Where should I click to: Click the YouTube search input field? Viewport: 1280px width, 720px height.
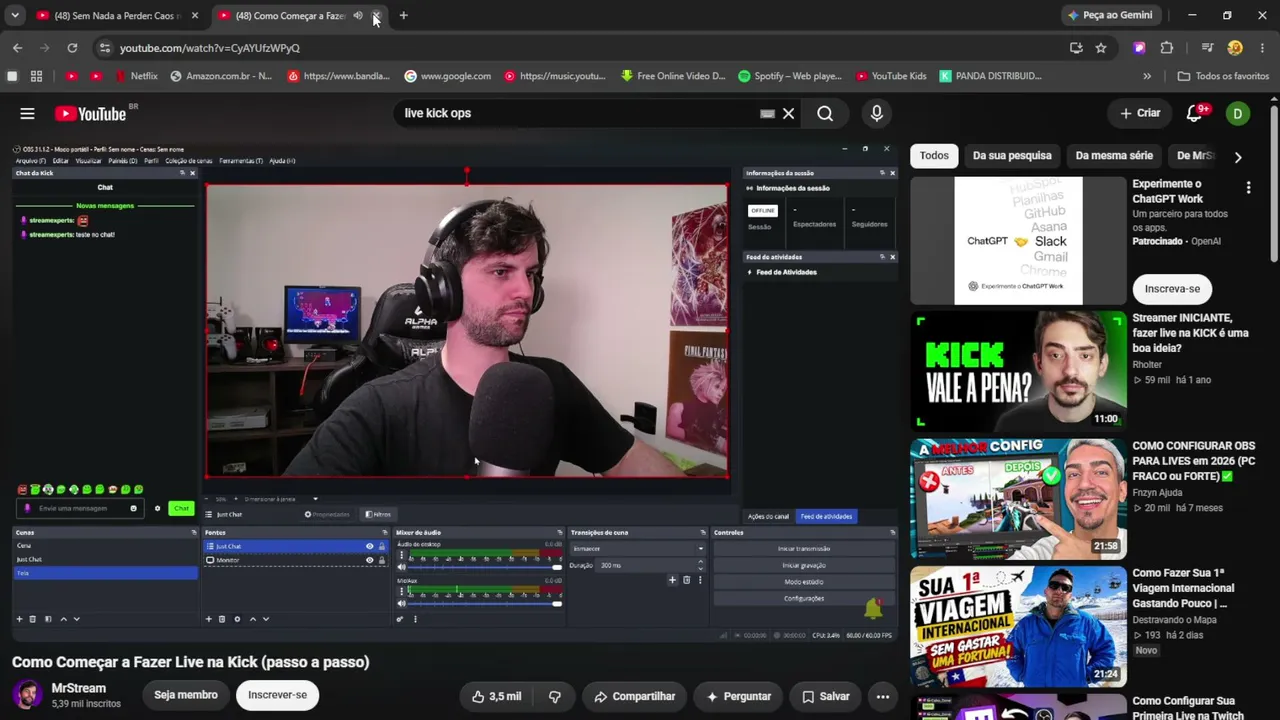[580, 114]
